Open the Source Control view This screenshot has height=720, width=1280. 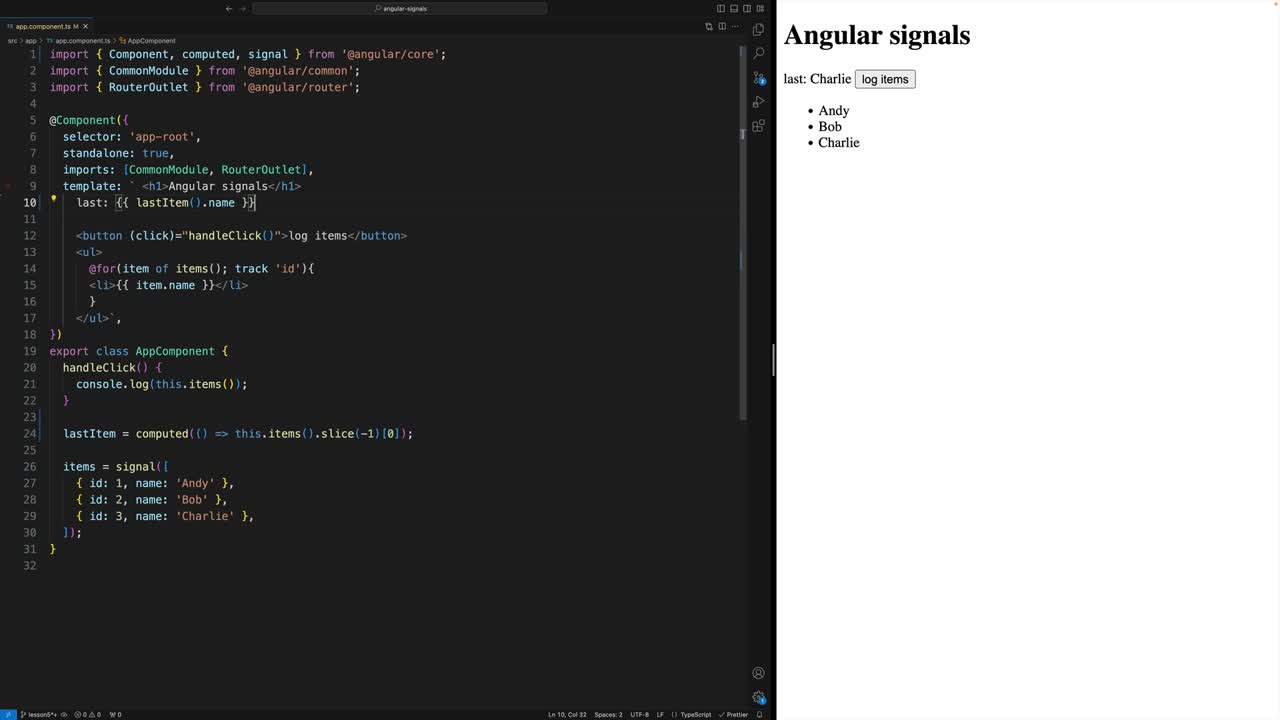pos(758,78)
